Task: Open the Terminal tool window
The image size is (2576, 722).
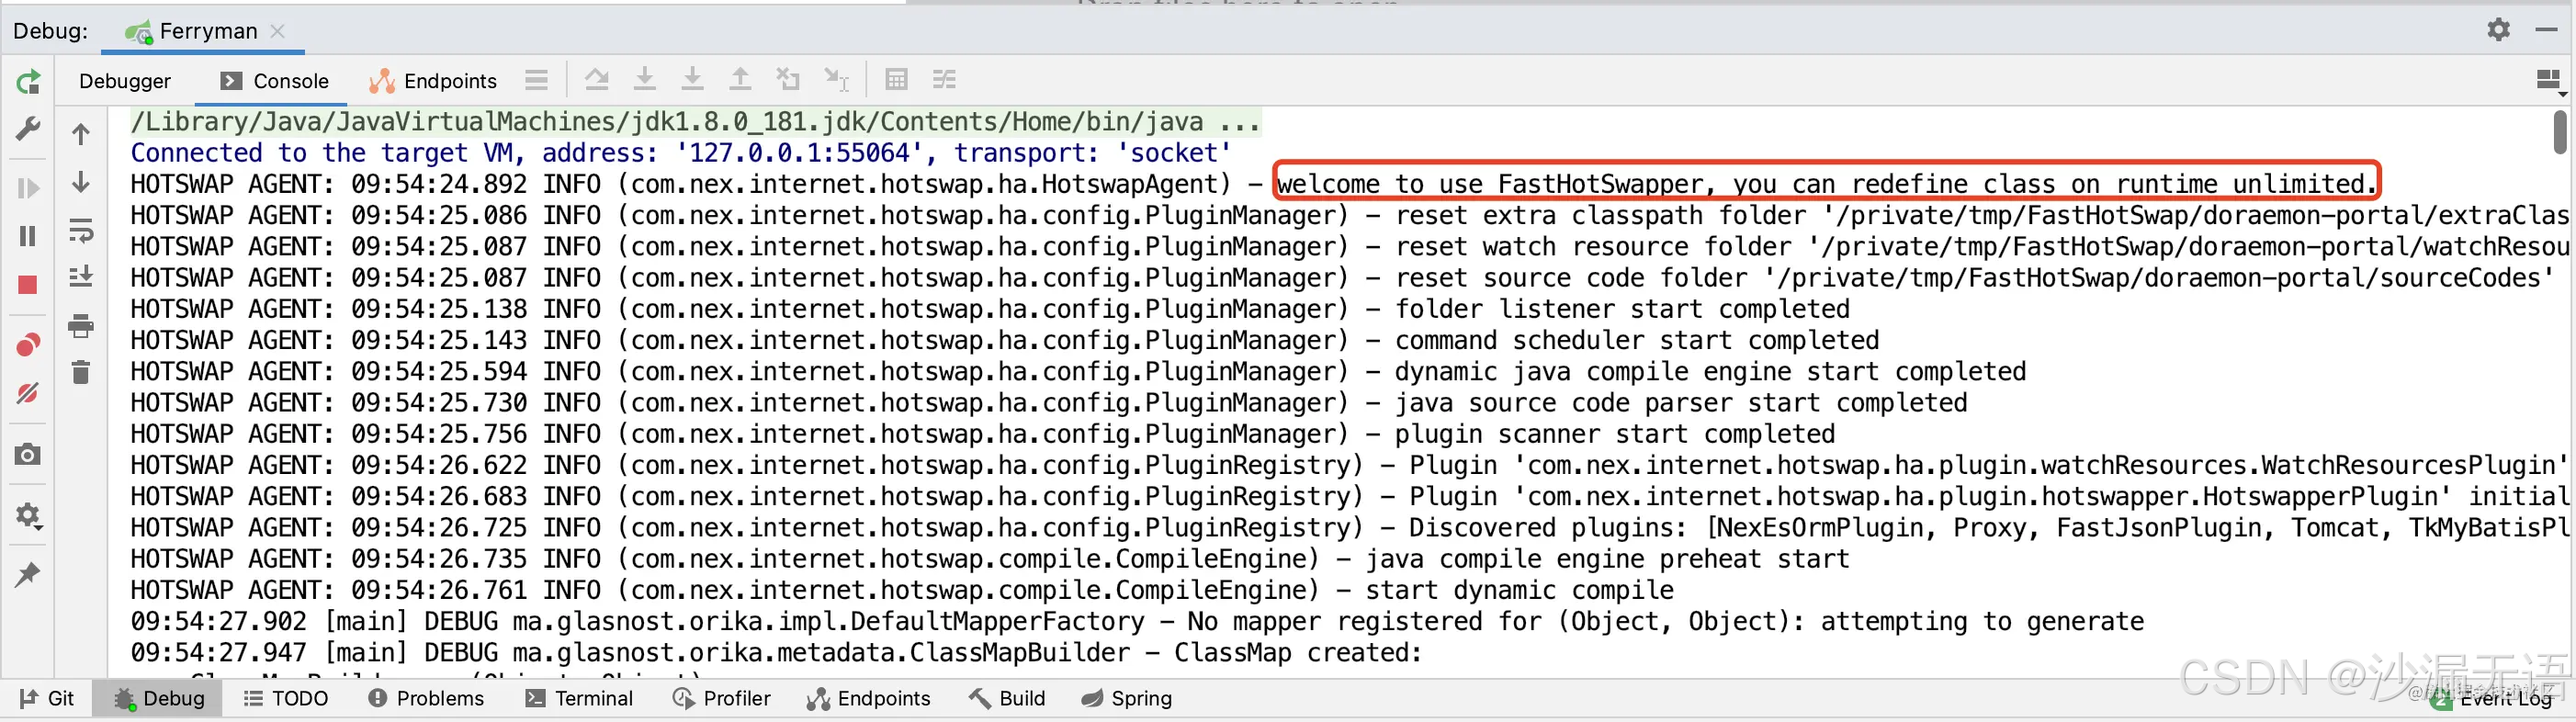Action: (580, 698)
